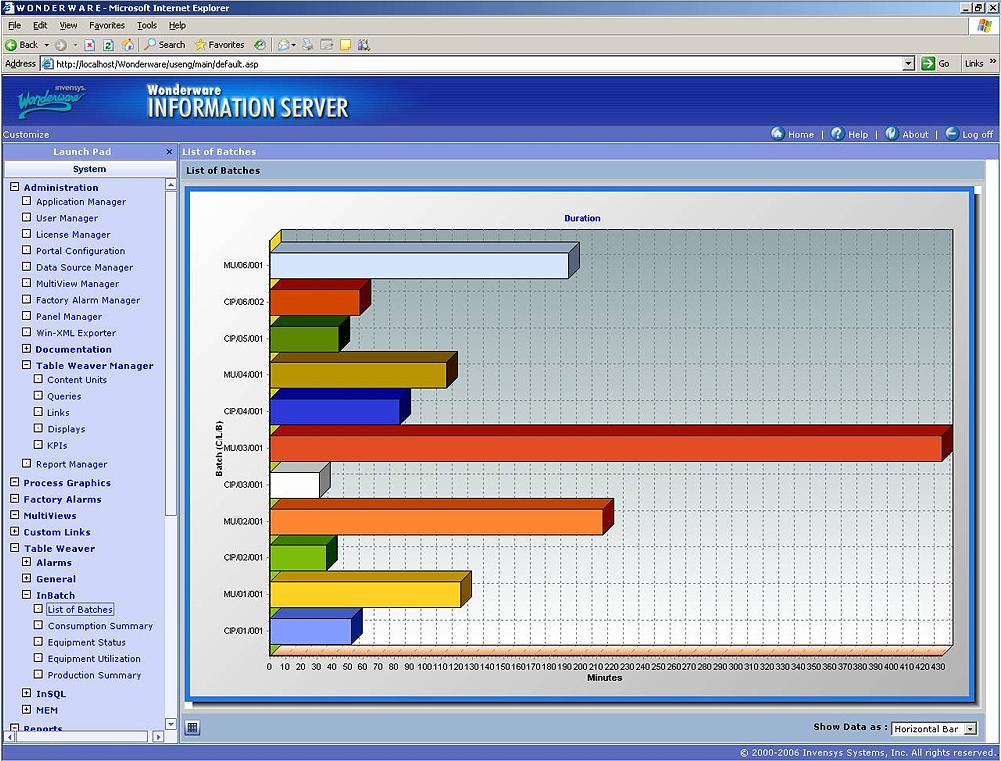Click the Home icon in portal header
Image resolution: width=1001 pixels, height=761 pixels.
(x=777, y=134)
